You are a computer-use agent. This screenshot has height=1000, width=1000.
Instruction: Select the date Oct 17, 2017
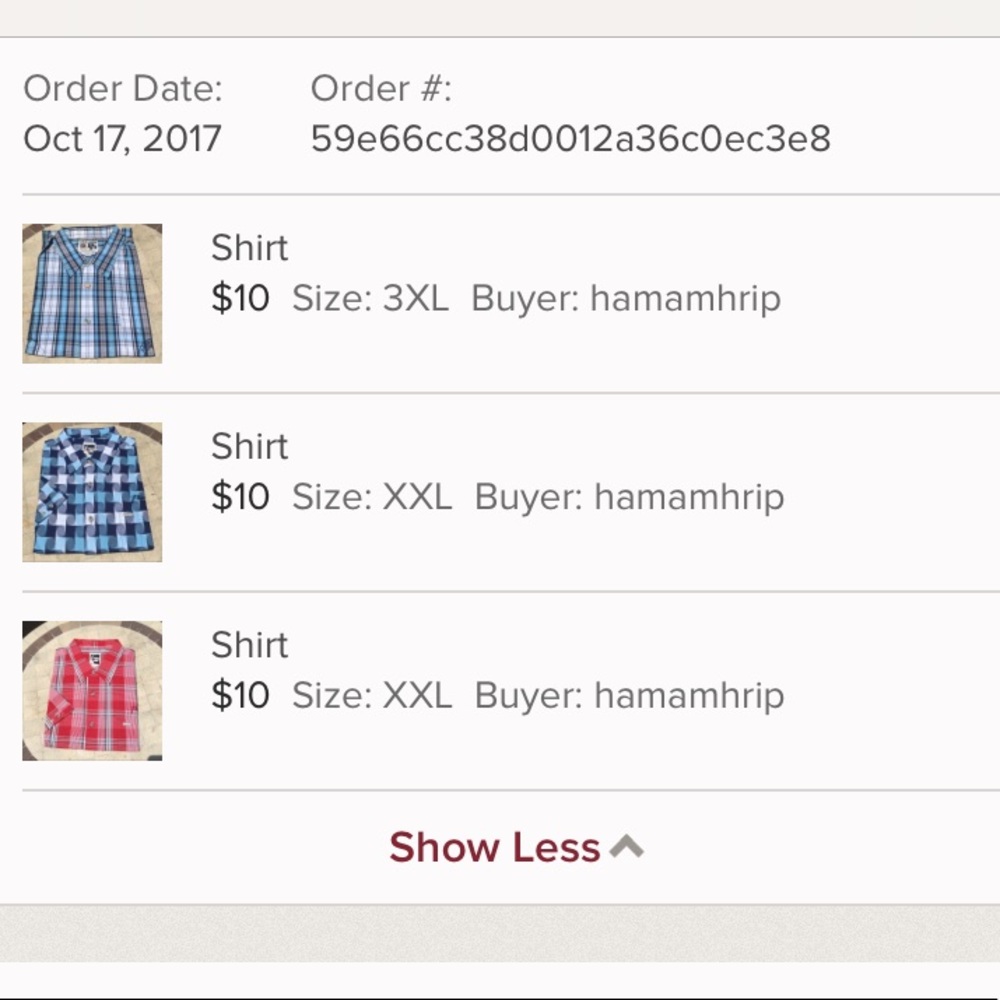tap(121, 139)
